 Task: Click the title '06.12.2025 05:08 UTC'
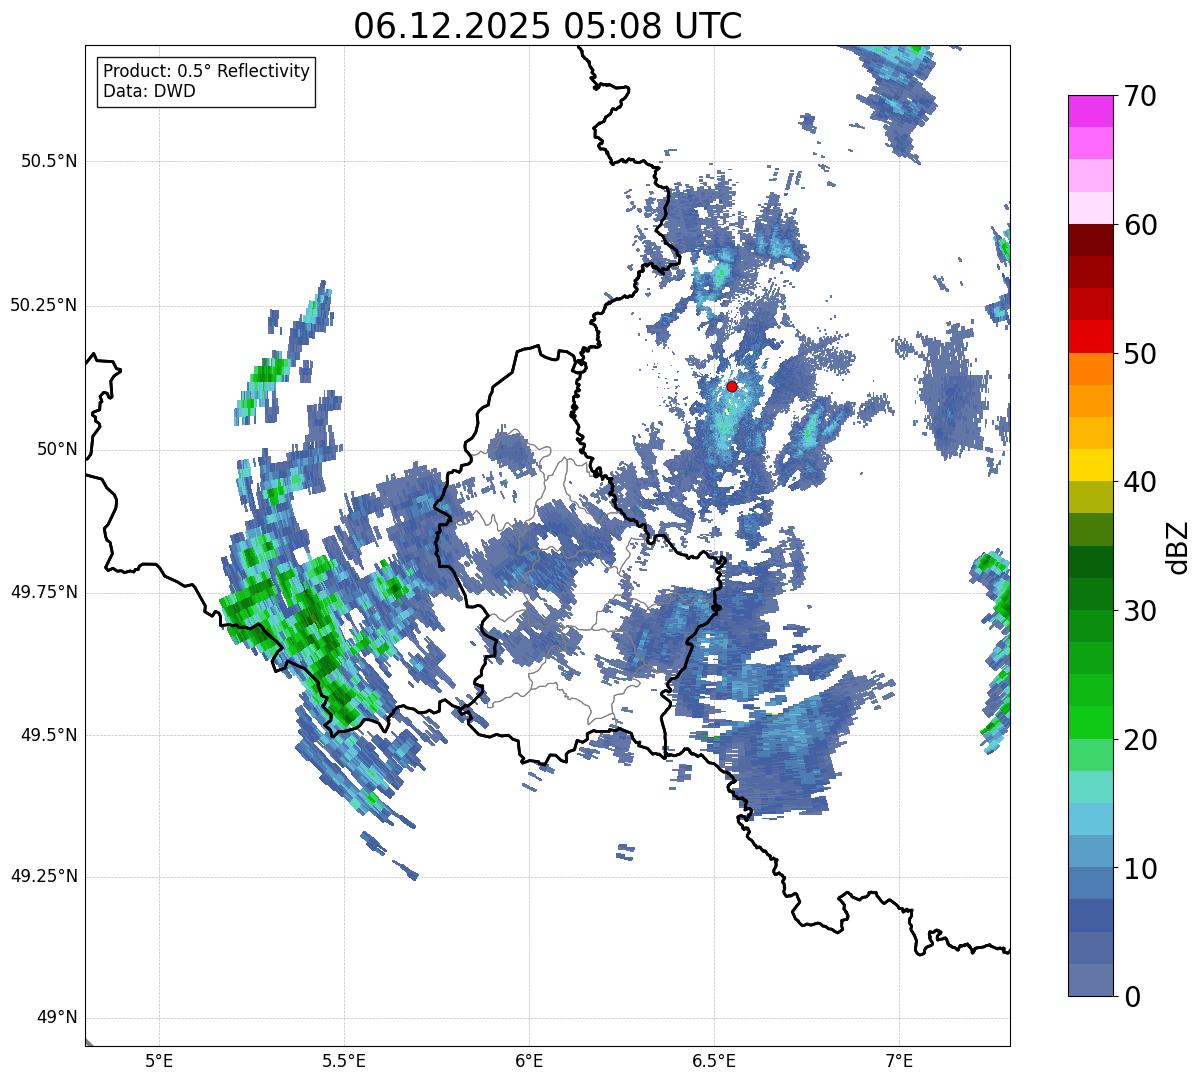pos(548,26)
